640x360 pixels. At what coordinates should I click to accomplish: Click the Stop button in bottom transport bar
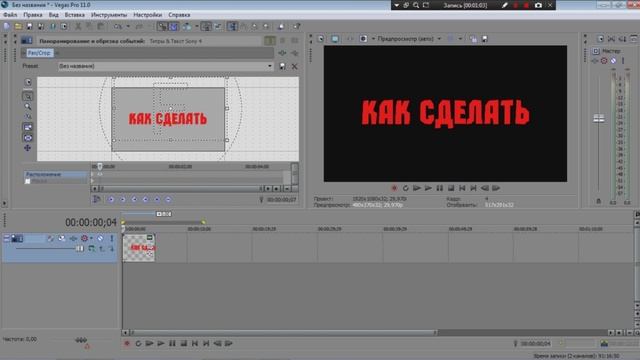pos(184,344)
